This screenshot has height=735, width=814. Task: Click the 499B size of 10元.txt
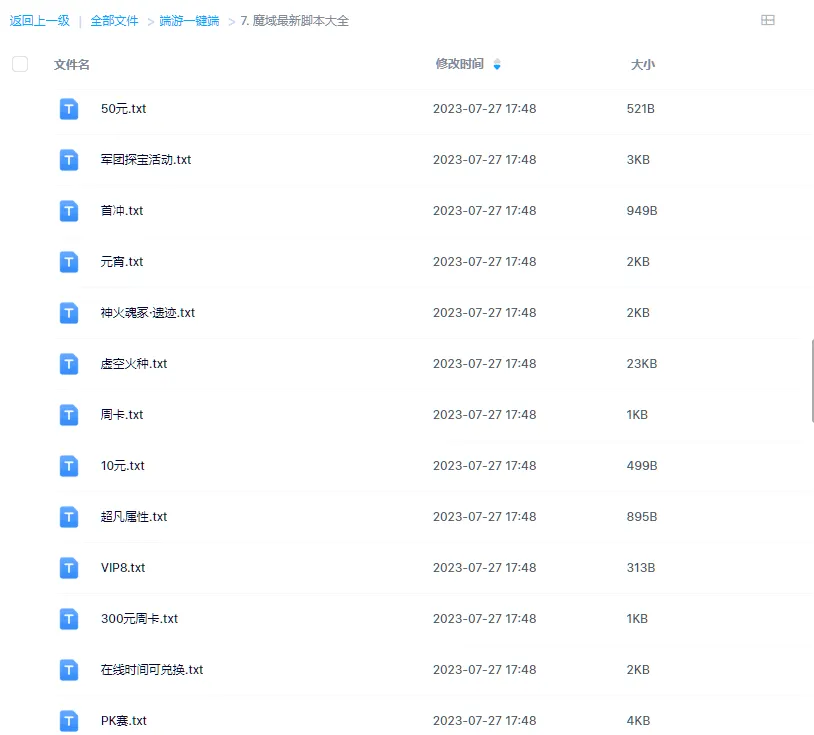[x=642, y=466]
